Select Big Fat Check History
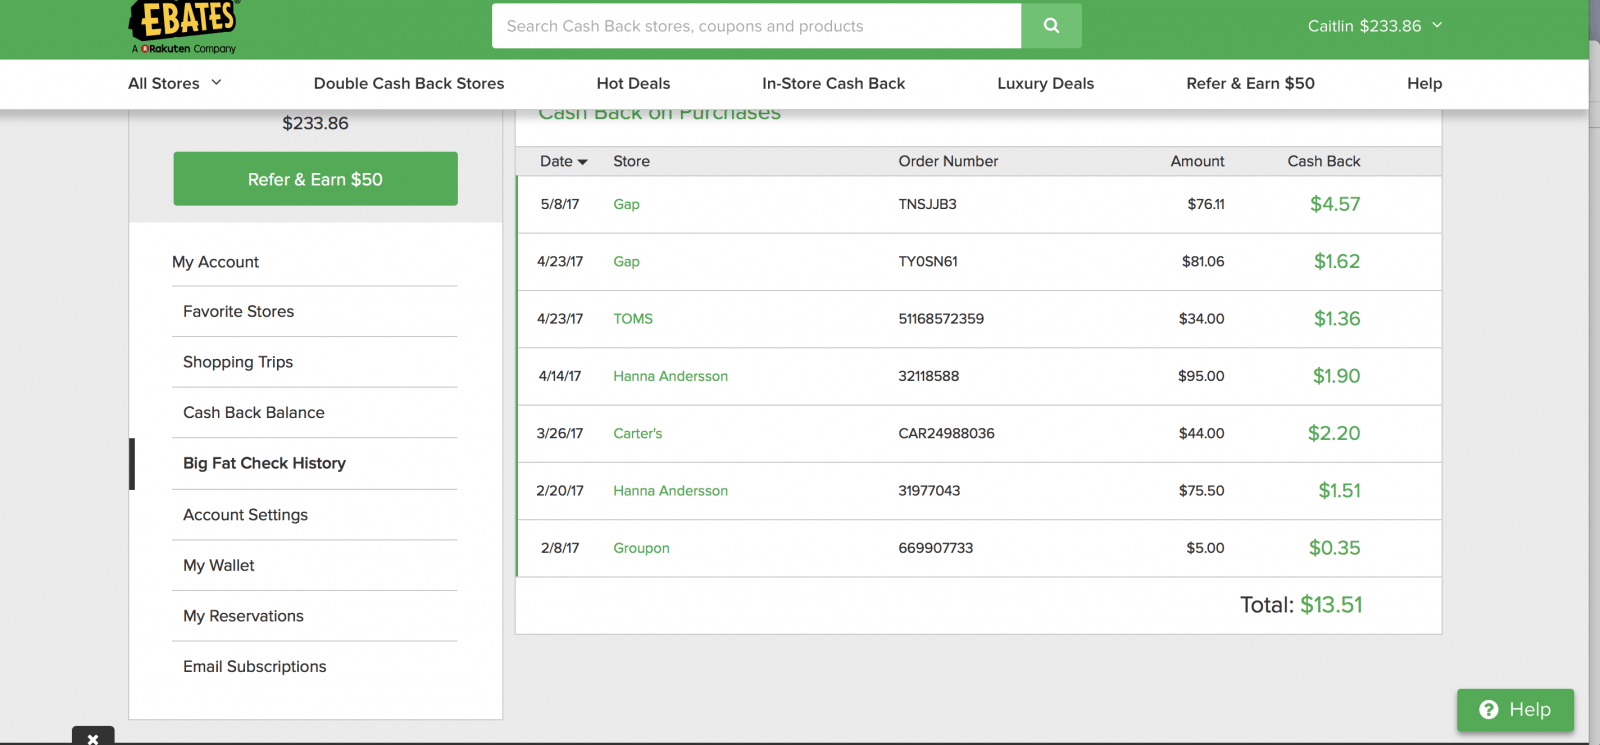The width and height of the screenshot is (1600, 745). tap(264, 463)
